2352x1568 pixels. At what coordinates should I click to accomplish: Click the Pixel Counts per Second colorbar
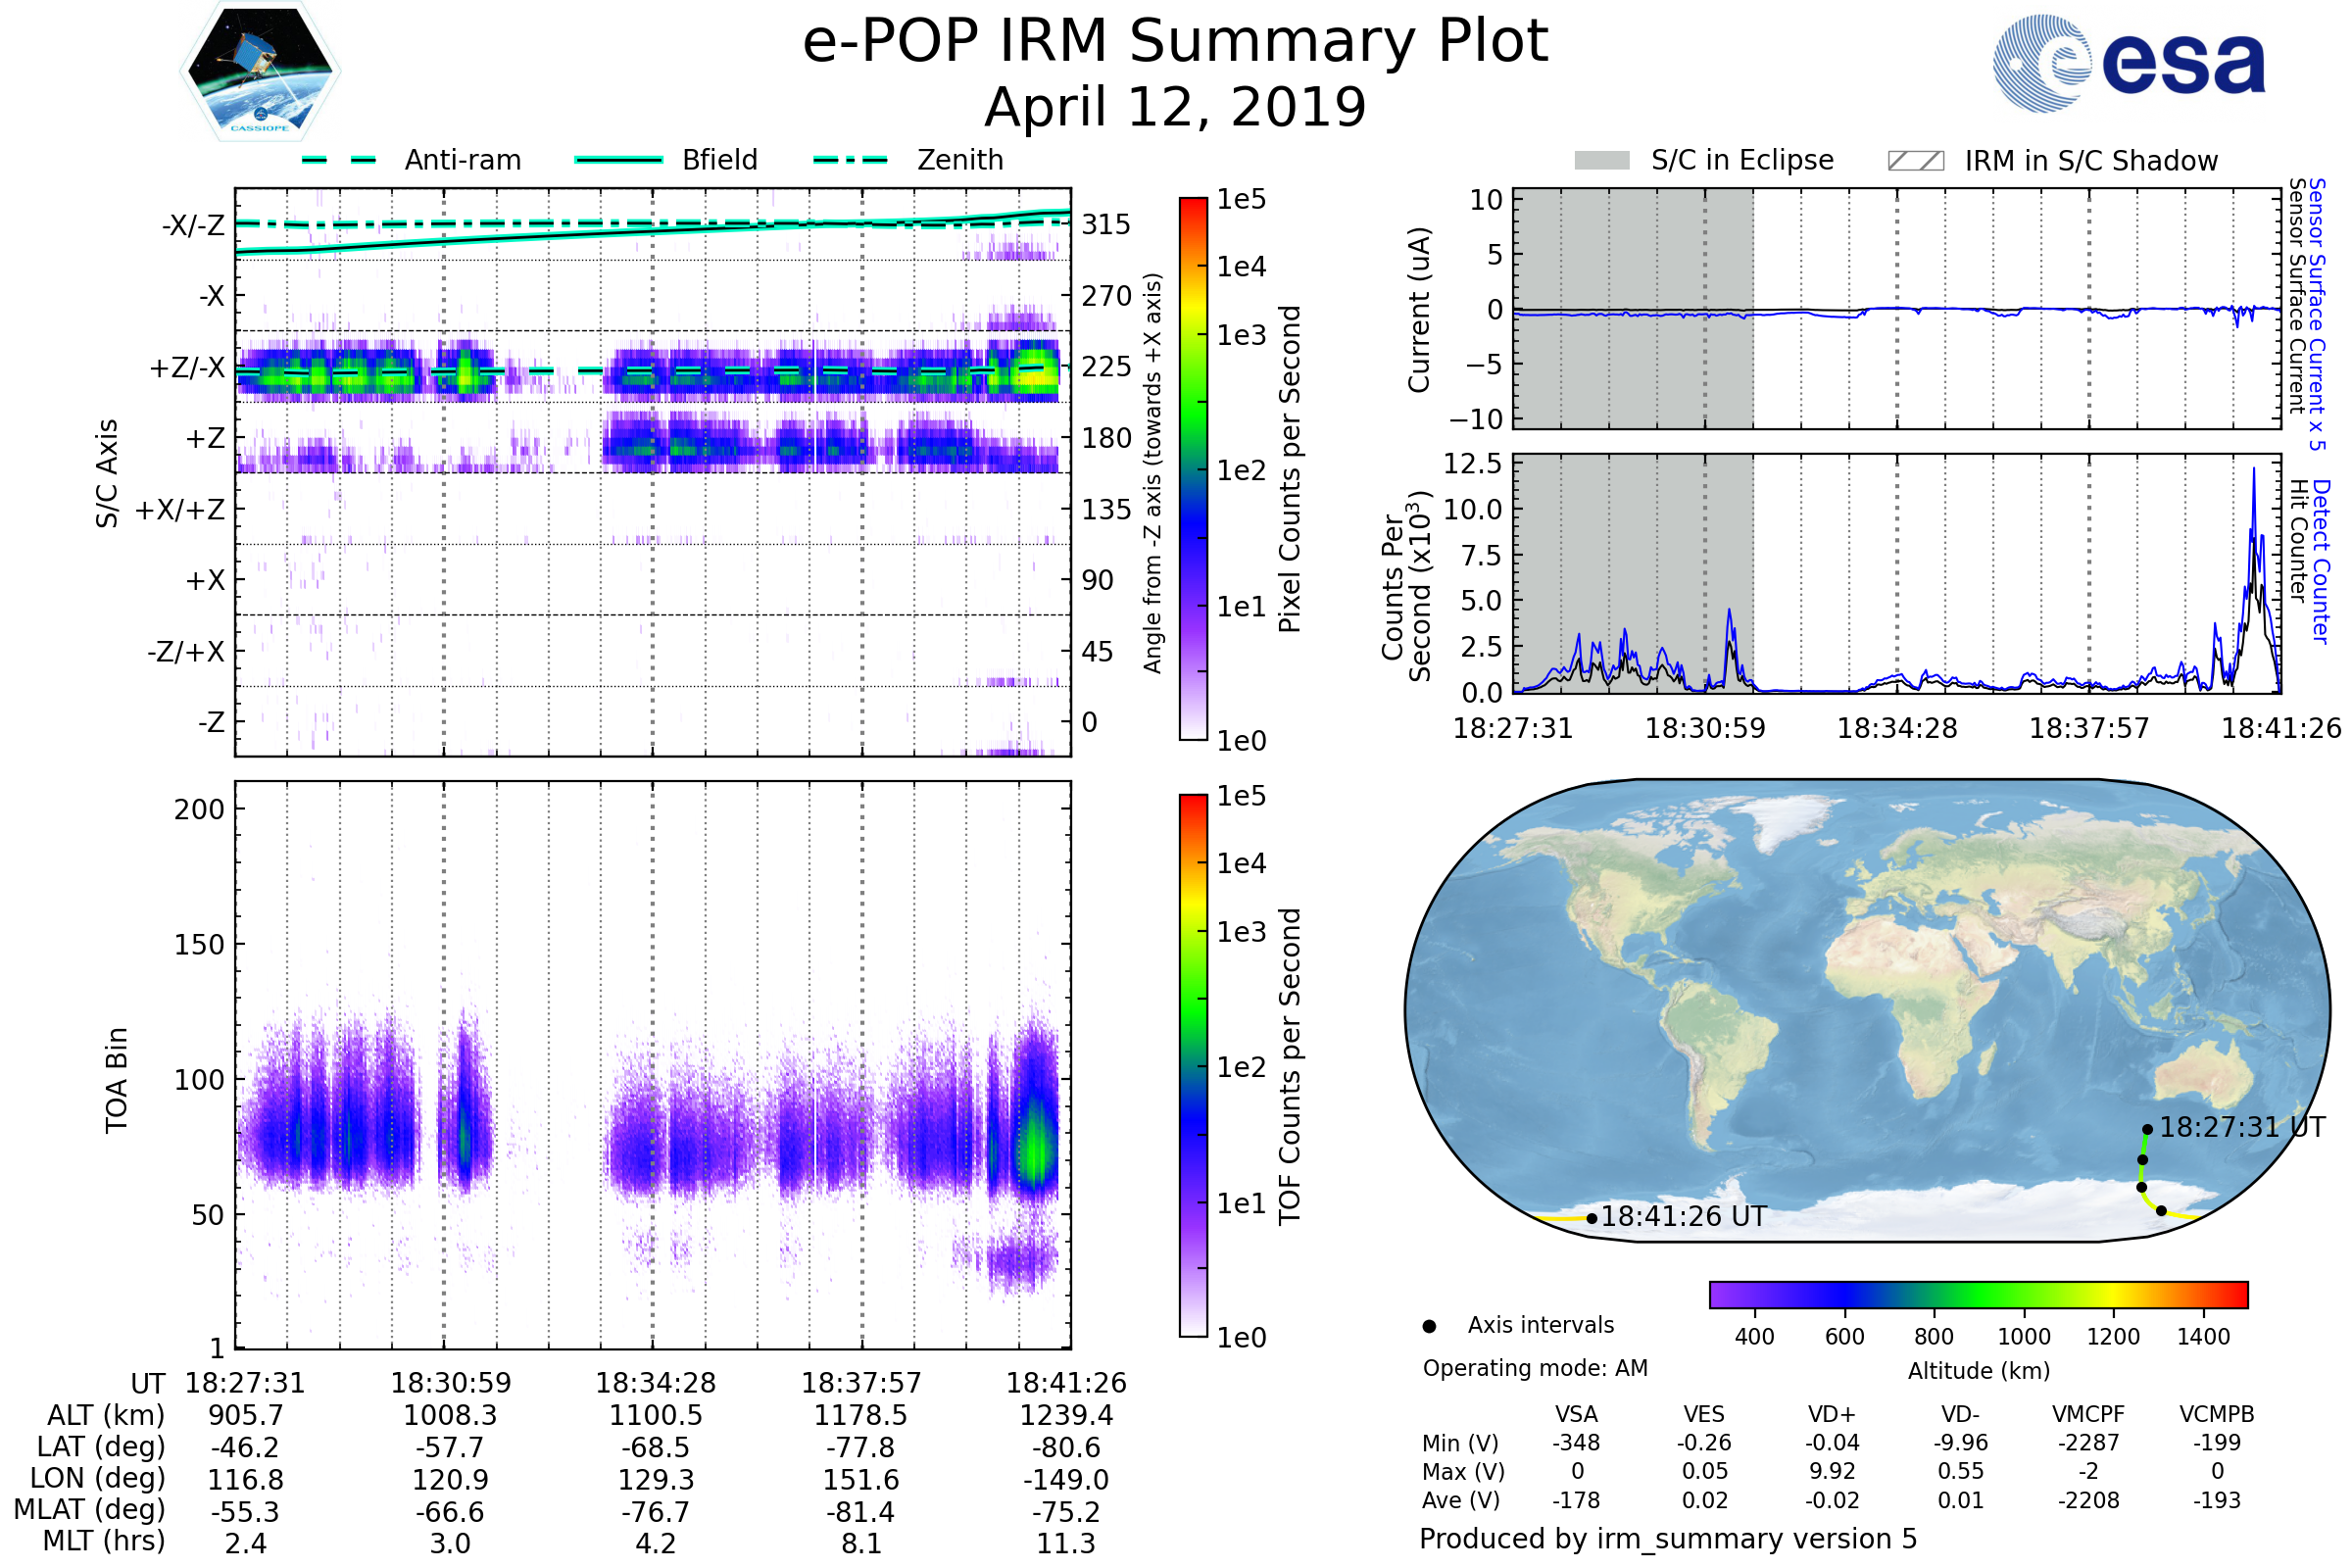click(x=1193, y=468)
